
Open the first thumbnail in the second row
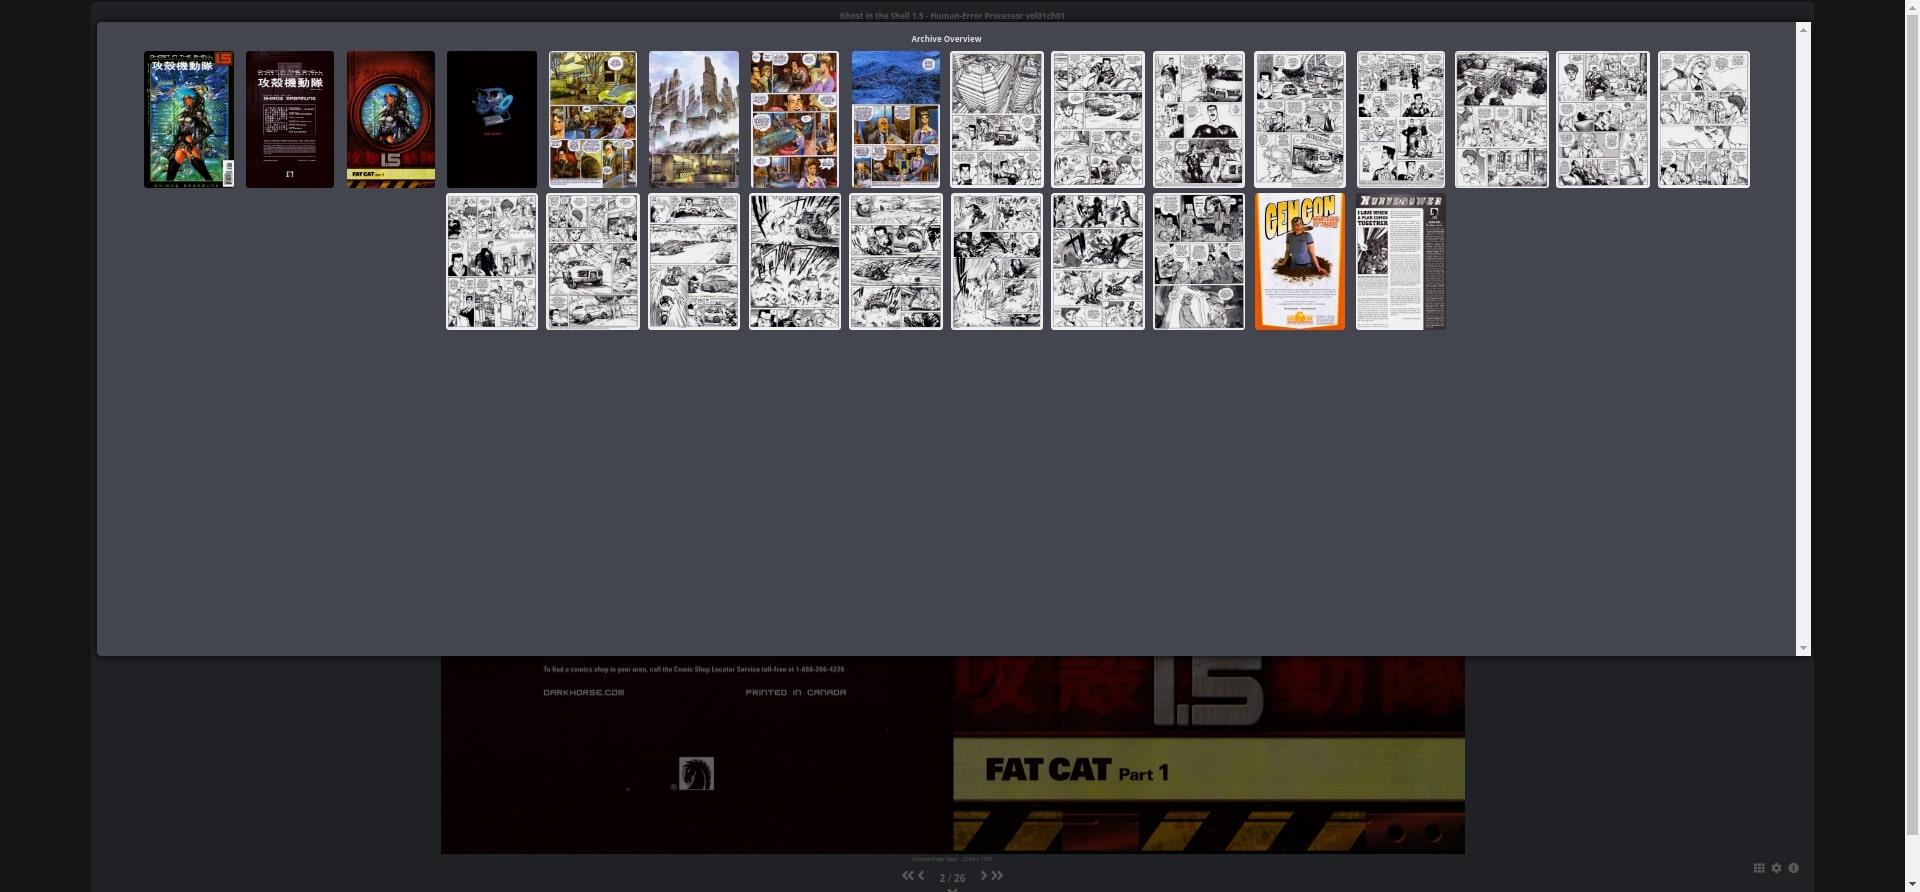tap(492, 261)
